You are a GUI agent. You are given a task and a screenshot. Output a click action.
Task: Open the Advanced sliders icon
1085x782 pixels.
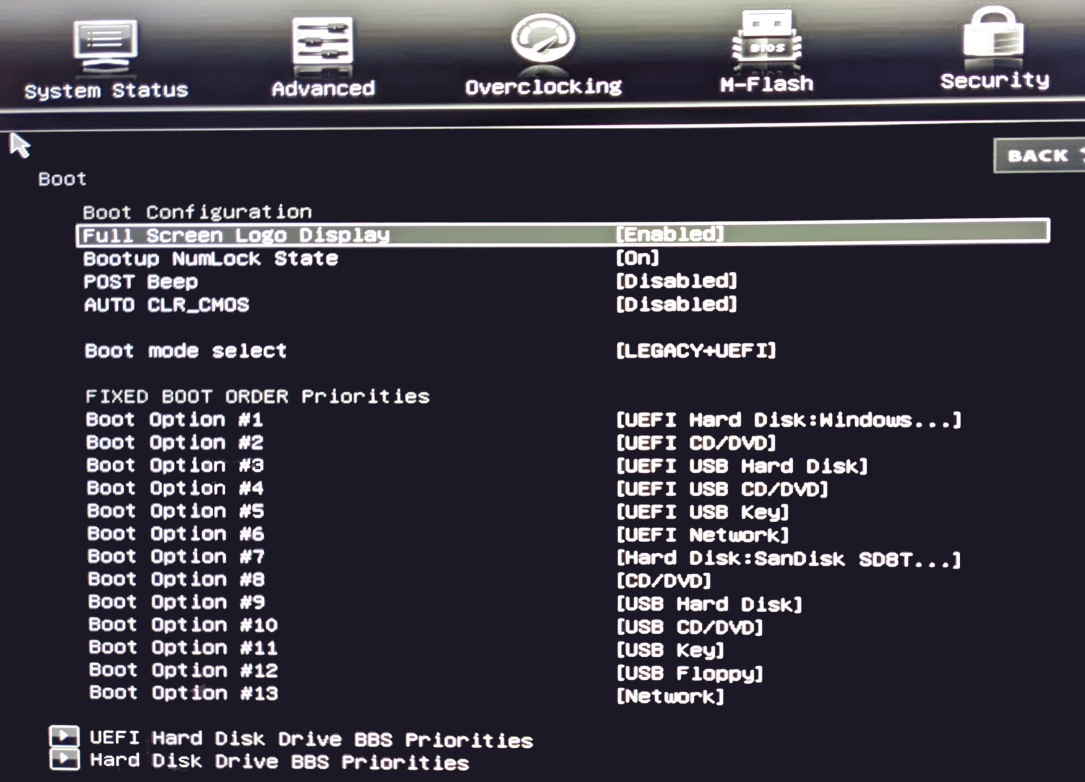pos(322,42)
